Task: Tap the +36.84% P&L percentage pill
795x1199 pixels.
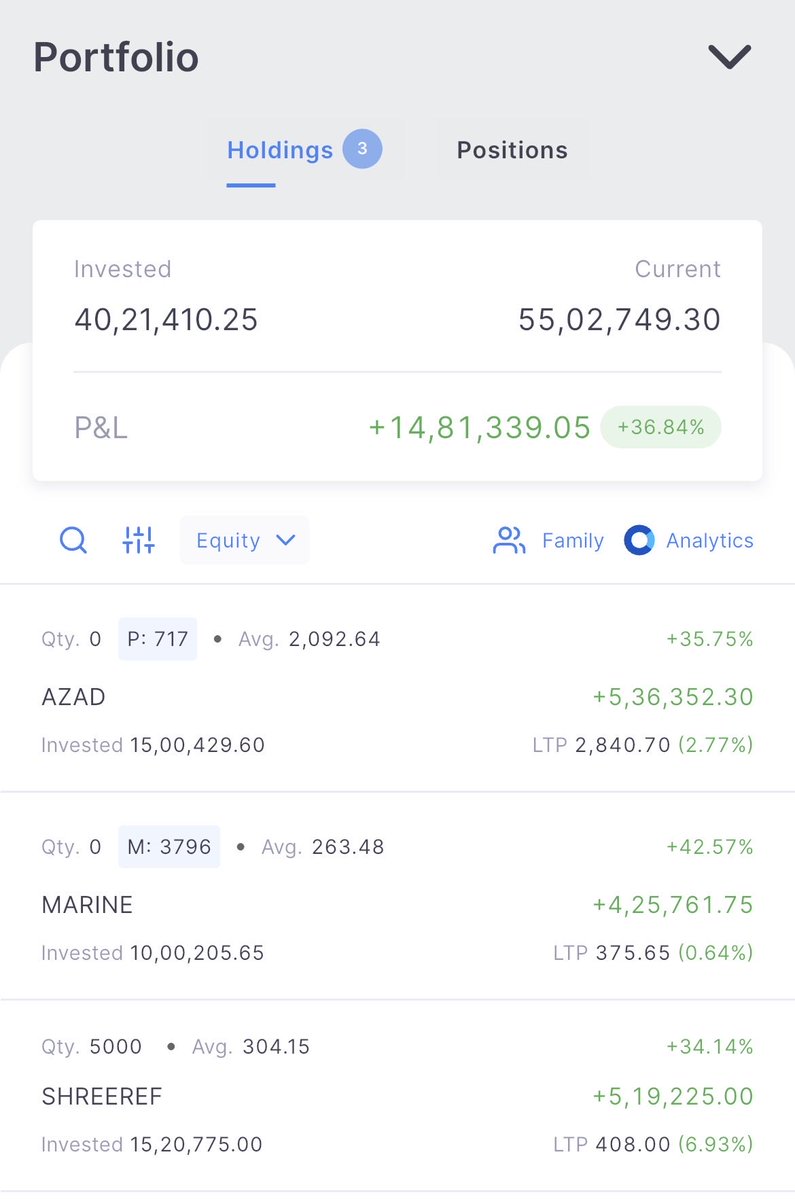Action: coord(660,427)
